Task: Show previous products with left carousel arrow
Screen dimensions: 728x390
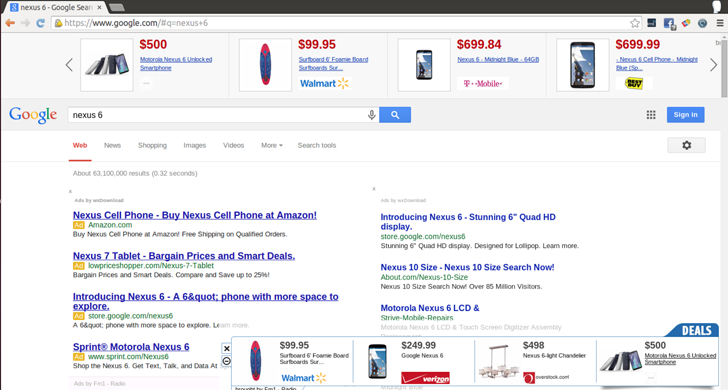Action: tap(69, 65)
